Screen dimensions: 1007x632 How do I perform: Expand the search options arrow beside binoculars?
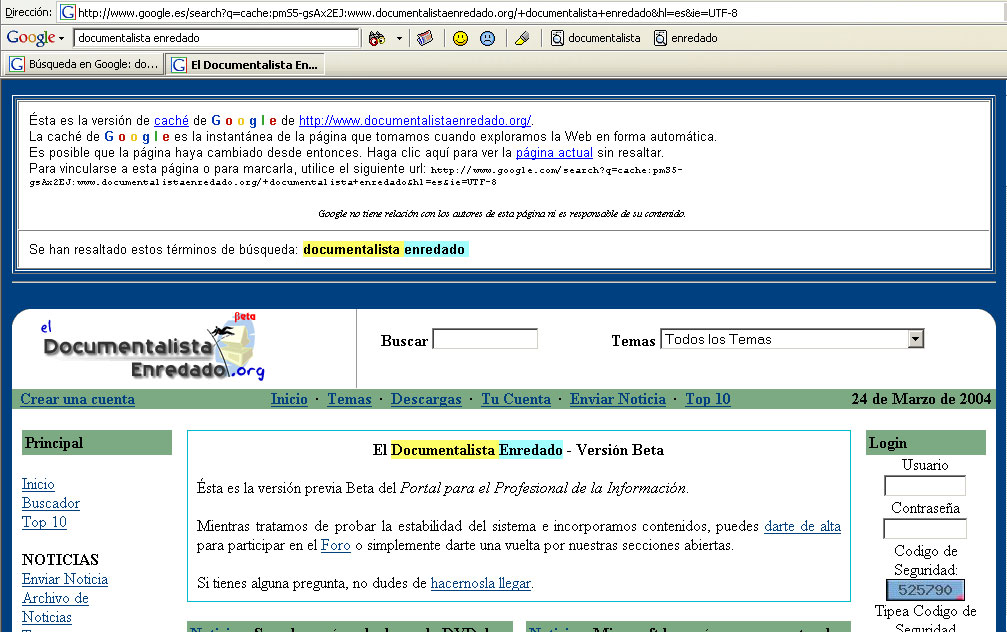coord(399,39)
